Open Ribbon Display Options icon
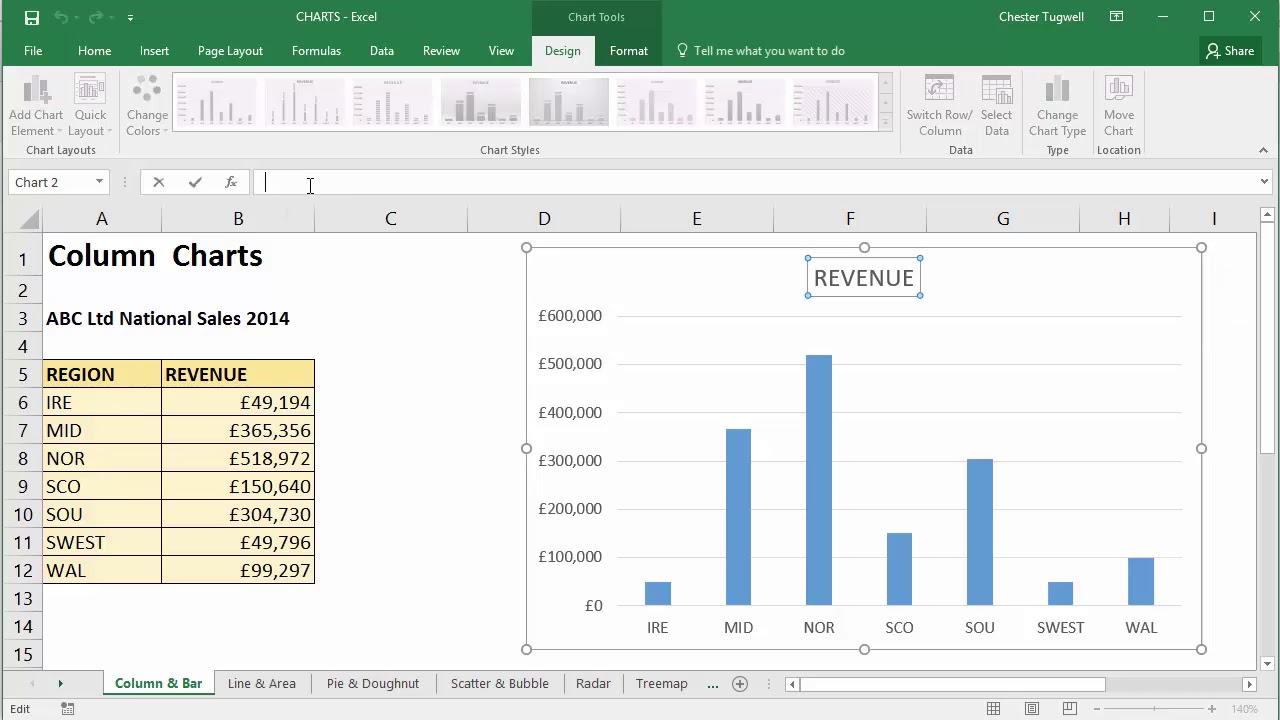 pyautogui.click(x=1117, y=17)
